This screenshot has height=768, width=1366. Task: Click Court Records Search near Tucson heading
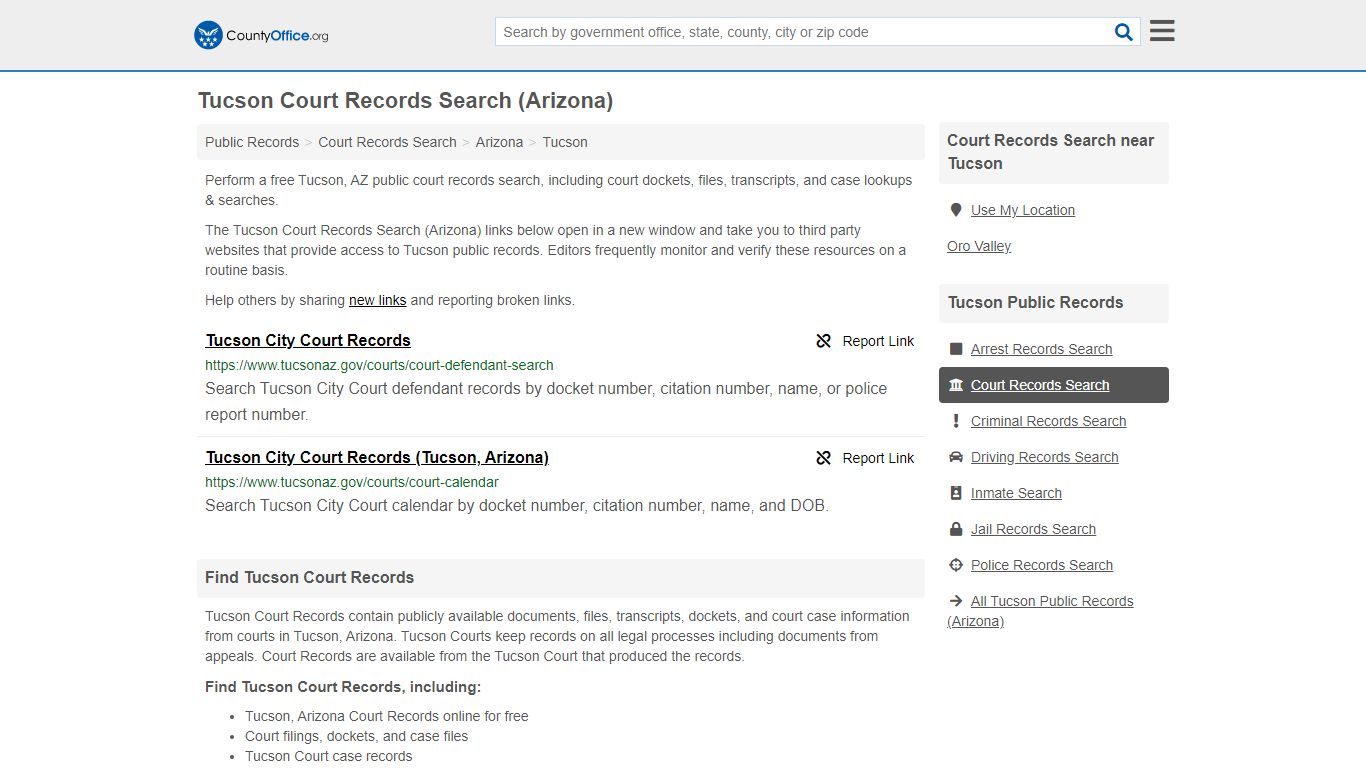point(1050,152)
